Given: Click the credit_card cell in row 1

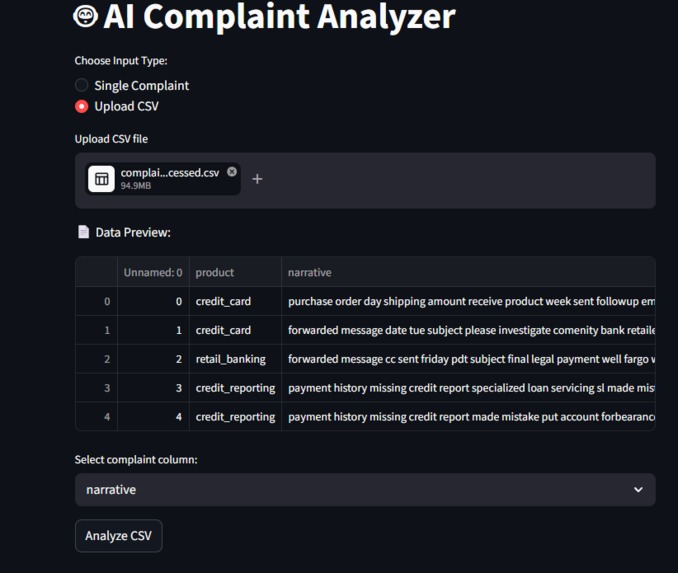Looking at the screenshot, I should click(235, 330).
